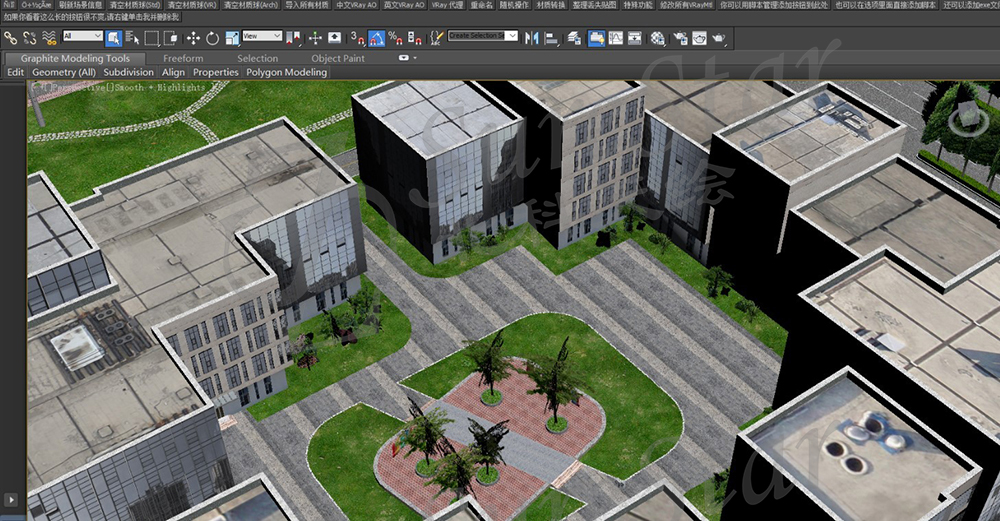Click the 清空材质球(Arch) button
The height and width of the screenshot is (521, 1000).
[x=251, y=4]
